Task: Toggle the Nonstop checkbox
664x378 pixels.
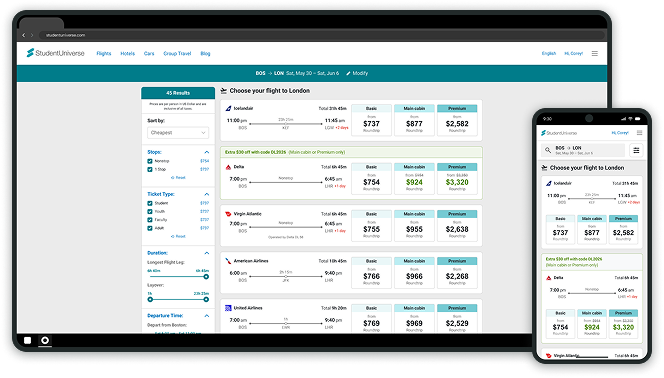Action: pyautogui.click(x=149, y=161)
